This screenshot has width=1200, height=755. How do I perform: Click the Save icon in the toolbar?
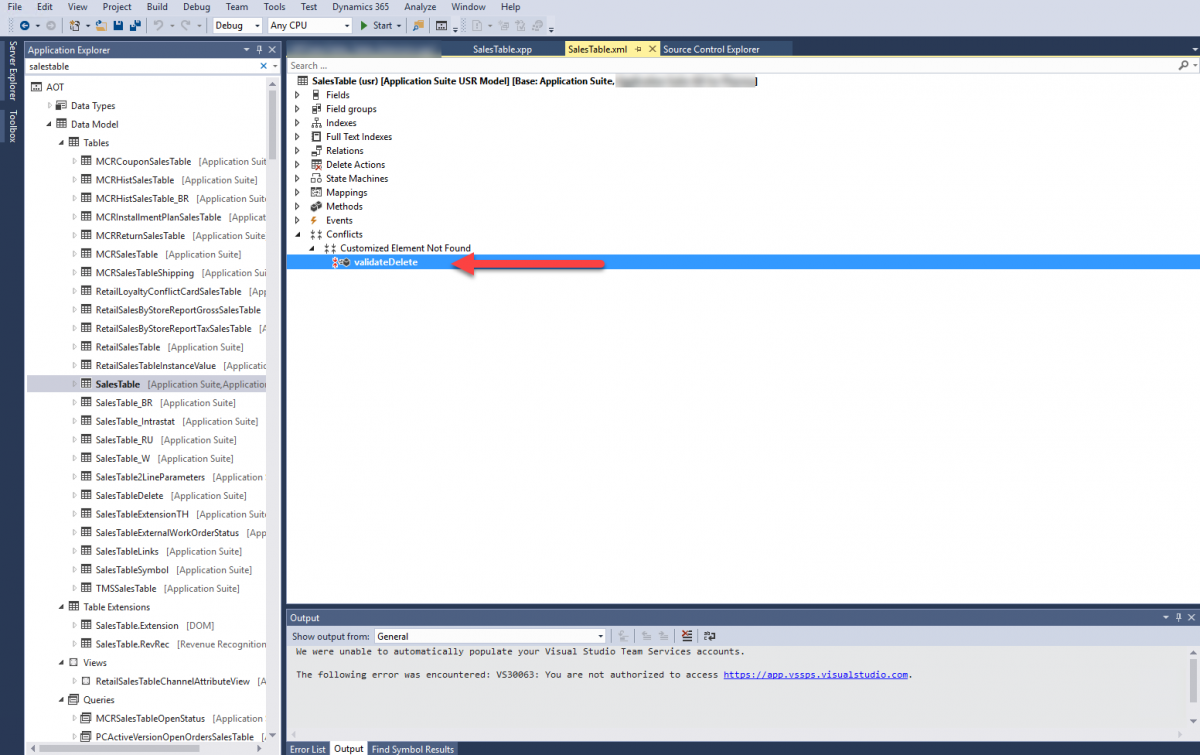click(118, 25)
